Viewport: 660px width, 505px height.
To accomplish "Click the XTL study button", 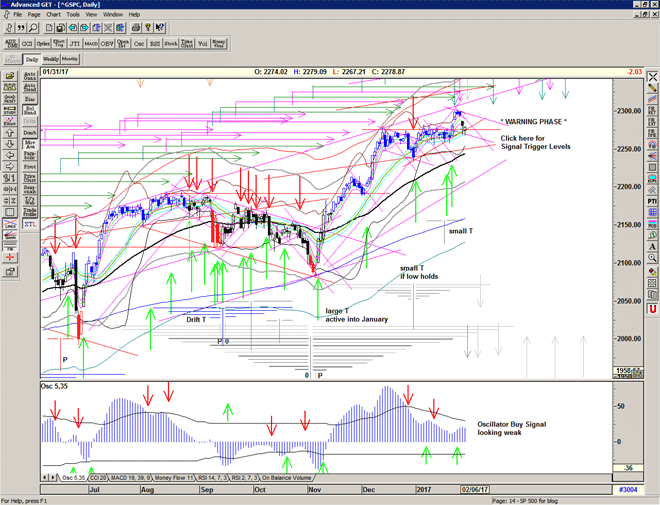I will tap(30, 226).
